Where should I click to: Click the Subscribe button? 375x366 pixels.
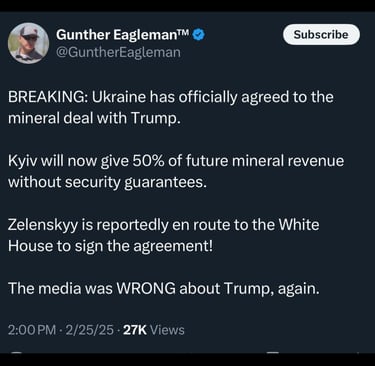321,34
